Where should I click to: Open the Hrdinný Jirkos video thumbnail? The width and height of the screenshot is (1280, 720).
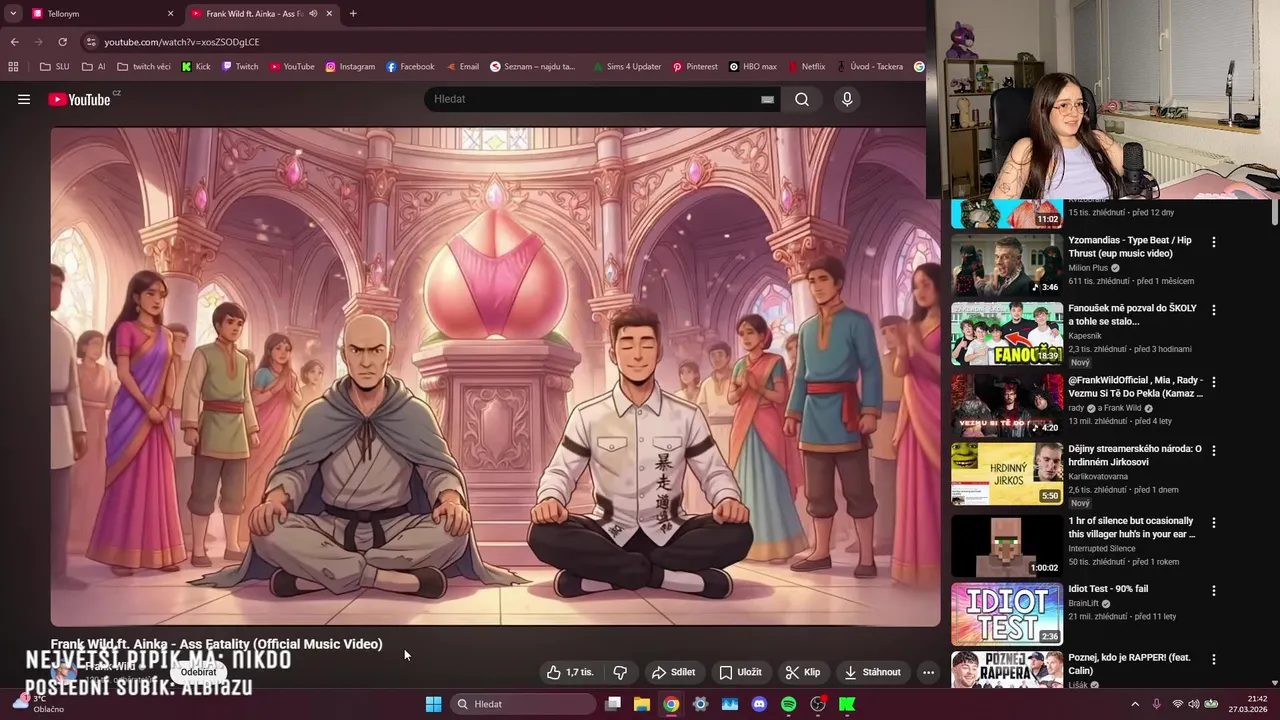[1006, 474]
